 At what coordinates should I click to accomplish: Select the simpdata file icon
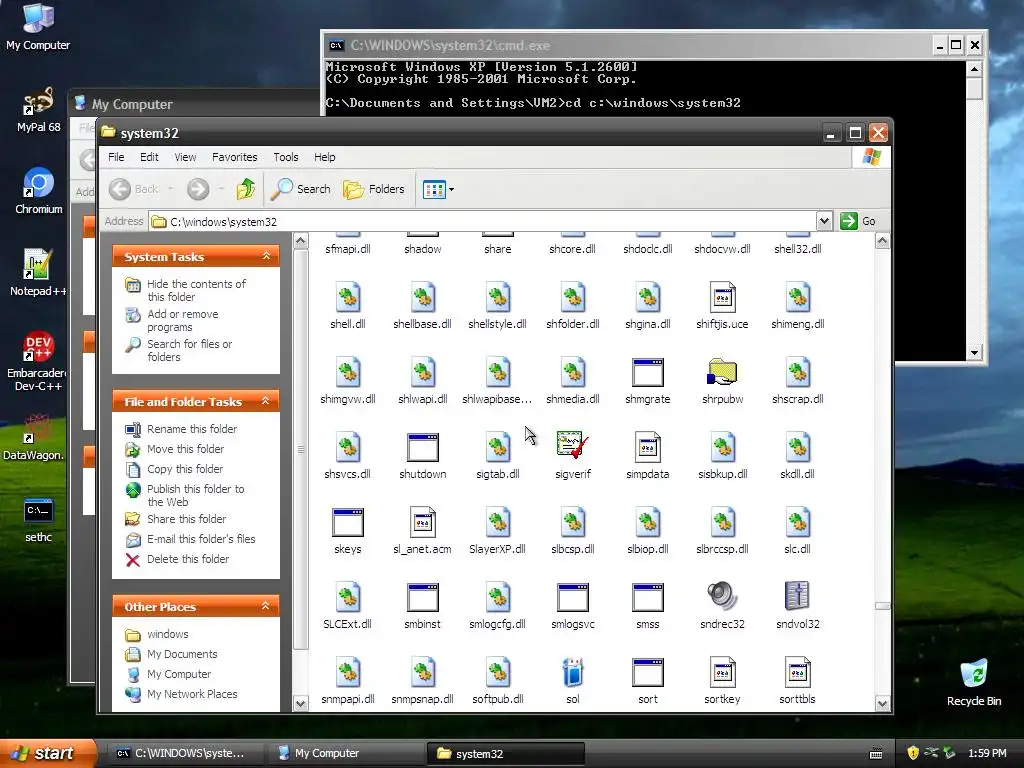point(648,448)
